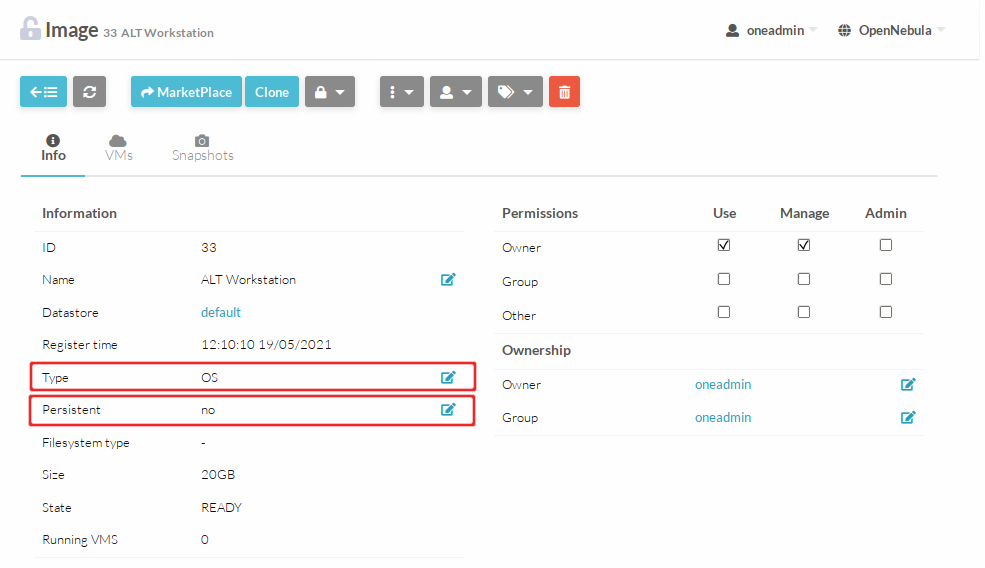Edit the image Name field
985x568 pixels.
[x=448, y=280]
